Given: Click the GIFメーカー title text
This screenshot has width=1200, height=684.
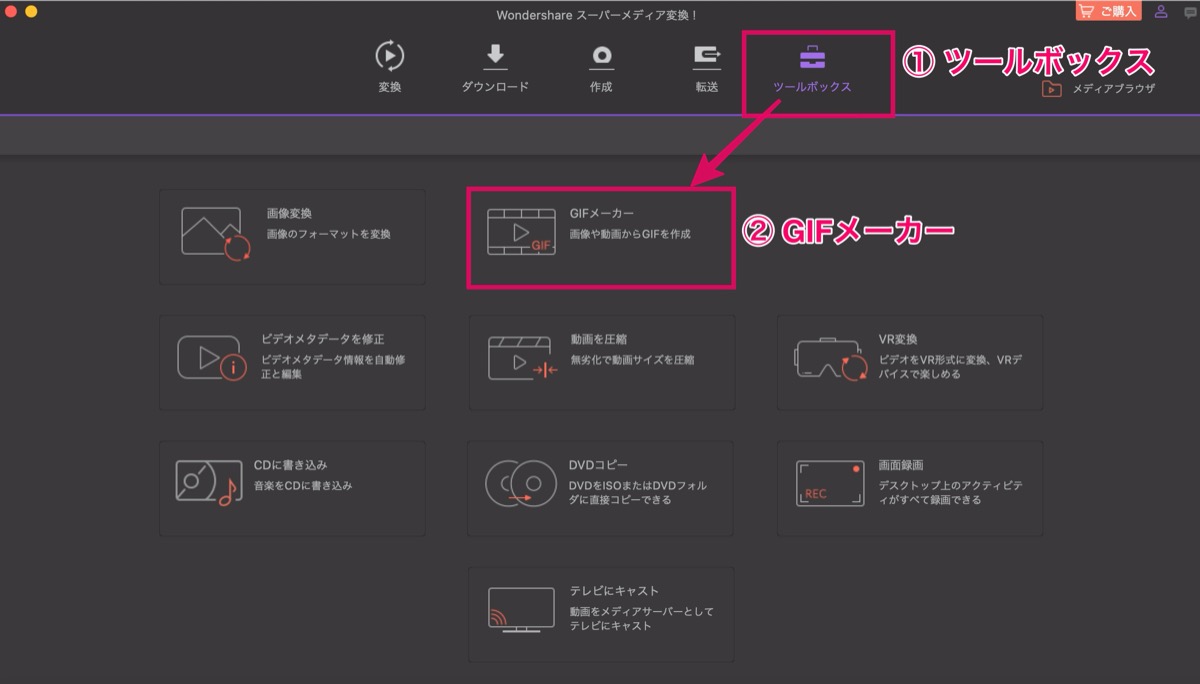Looking at the screenshot, I should click(602, 213).
